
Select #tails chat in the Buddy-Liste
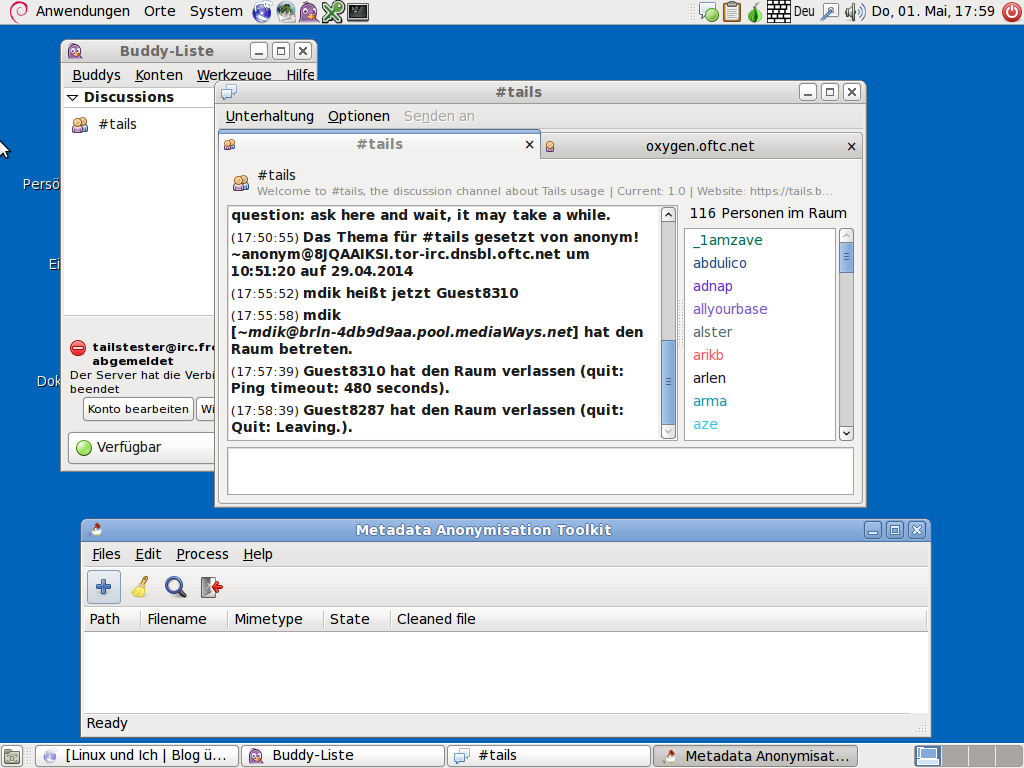tap(117, 124)
